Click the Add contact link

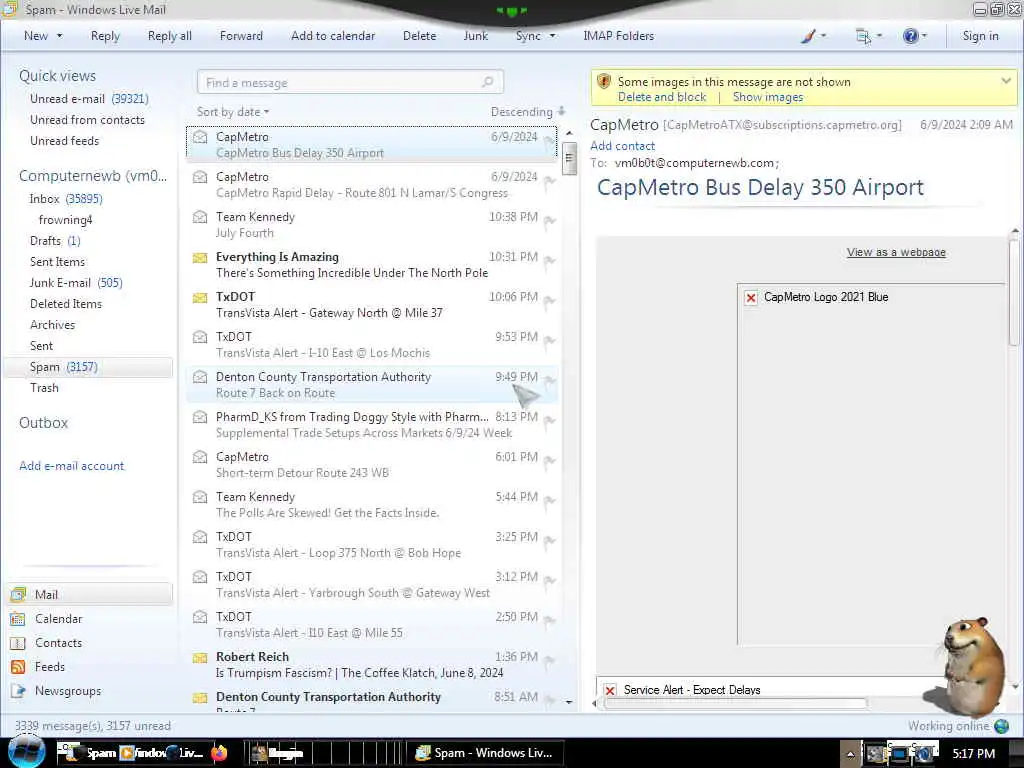(x=622, y=146)
